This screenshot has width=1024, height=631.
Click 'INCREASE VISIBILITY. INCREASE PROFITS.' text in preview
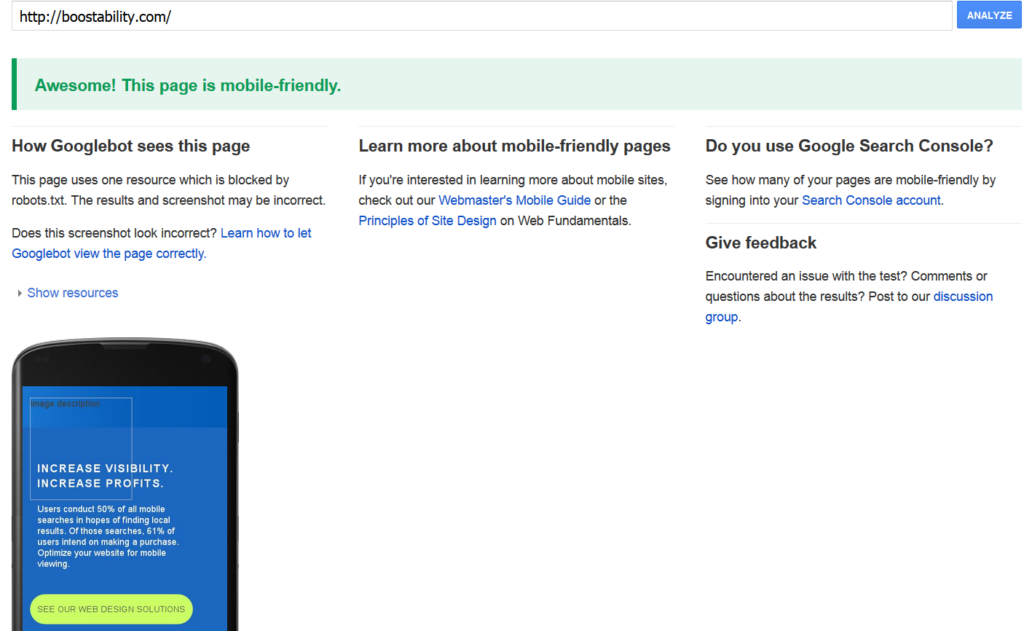(x=105, y=476)
